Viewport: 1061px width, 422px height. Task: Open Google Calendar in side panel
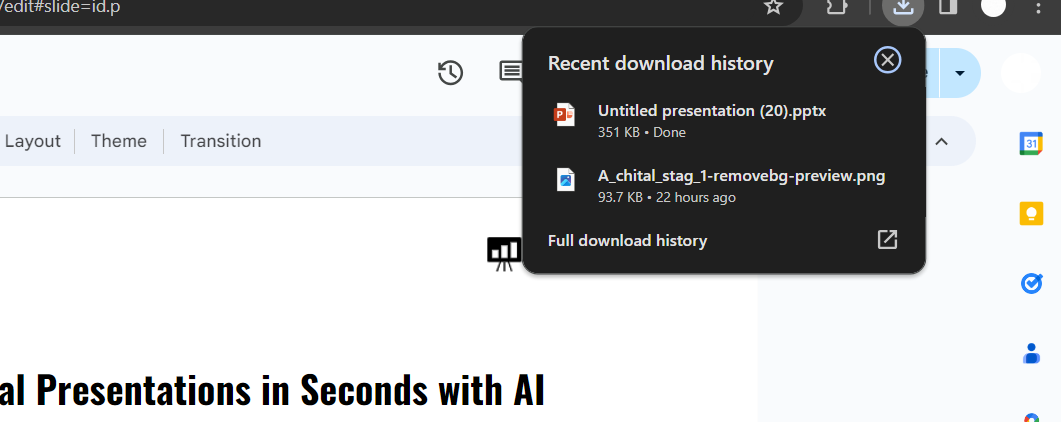(x=1031, y=143)
